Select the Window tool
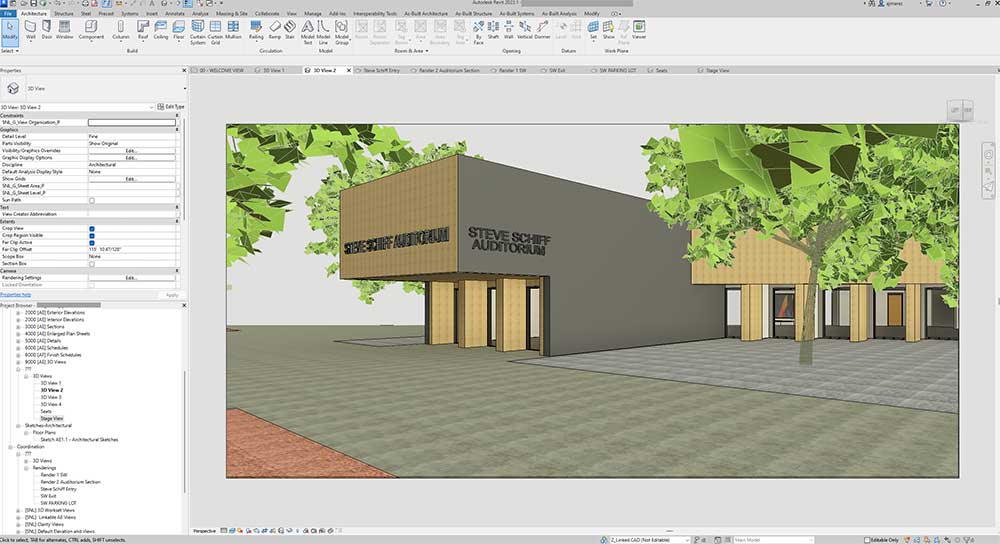 pyautogui.click(x=64, y=28)
